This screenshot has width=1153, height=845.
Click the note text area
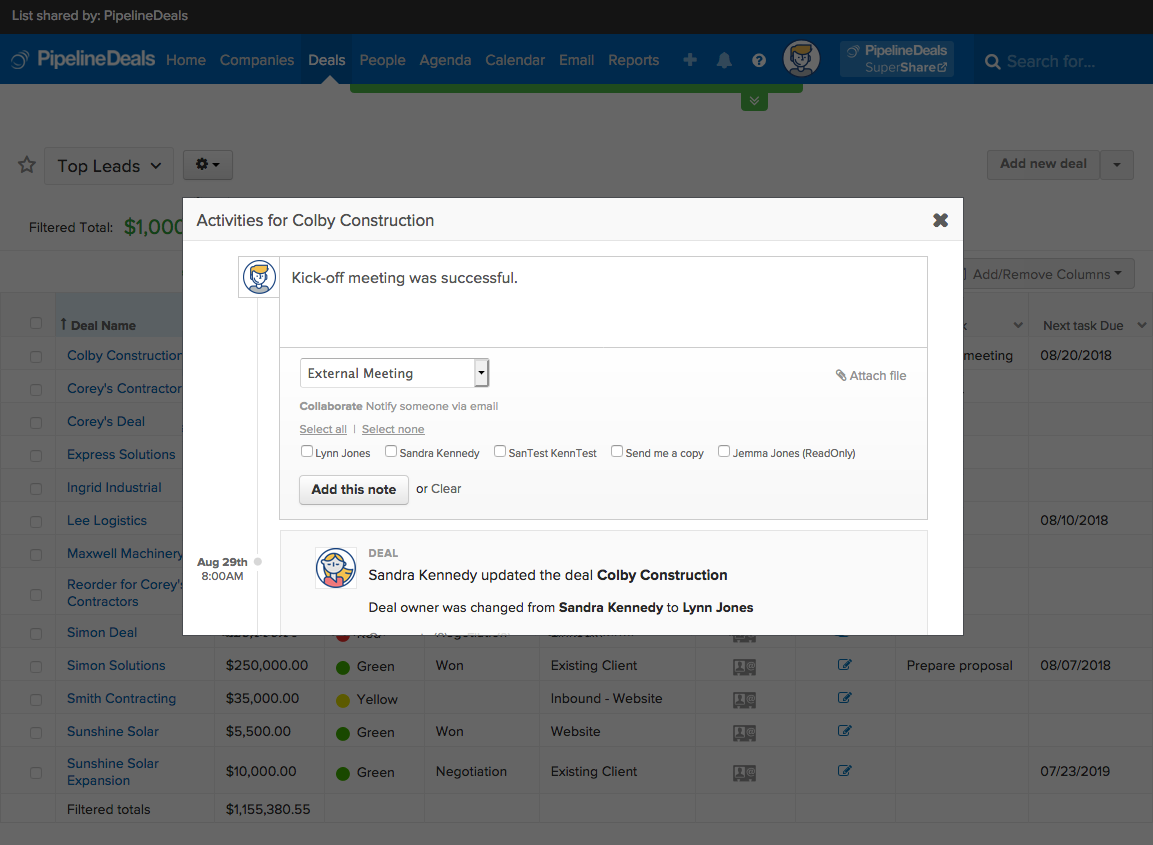pyautogui.click(x=603, y=302)
